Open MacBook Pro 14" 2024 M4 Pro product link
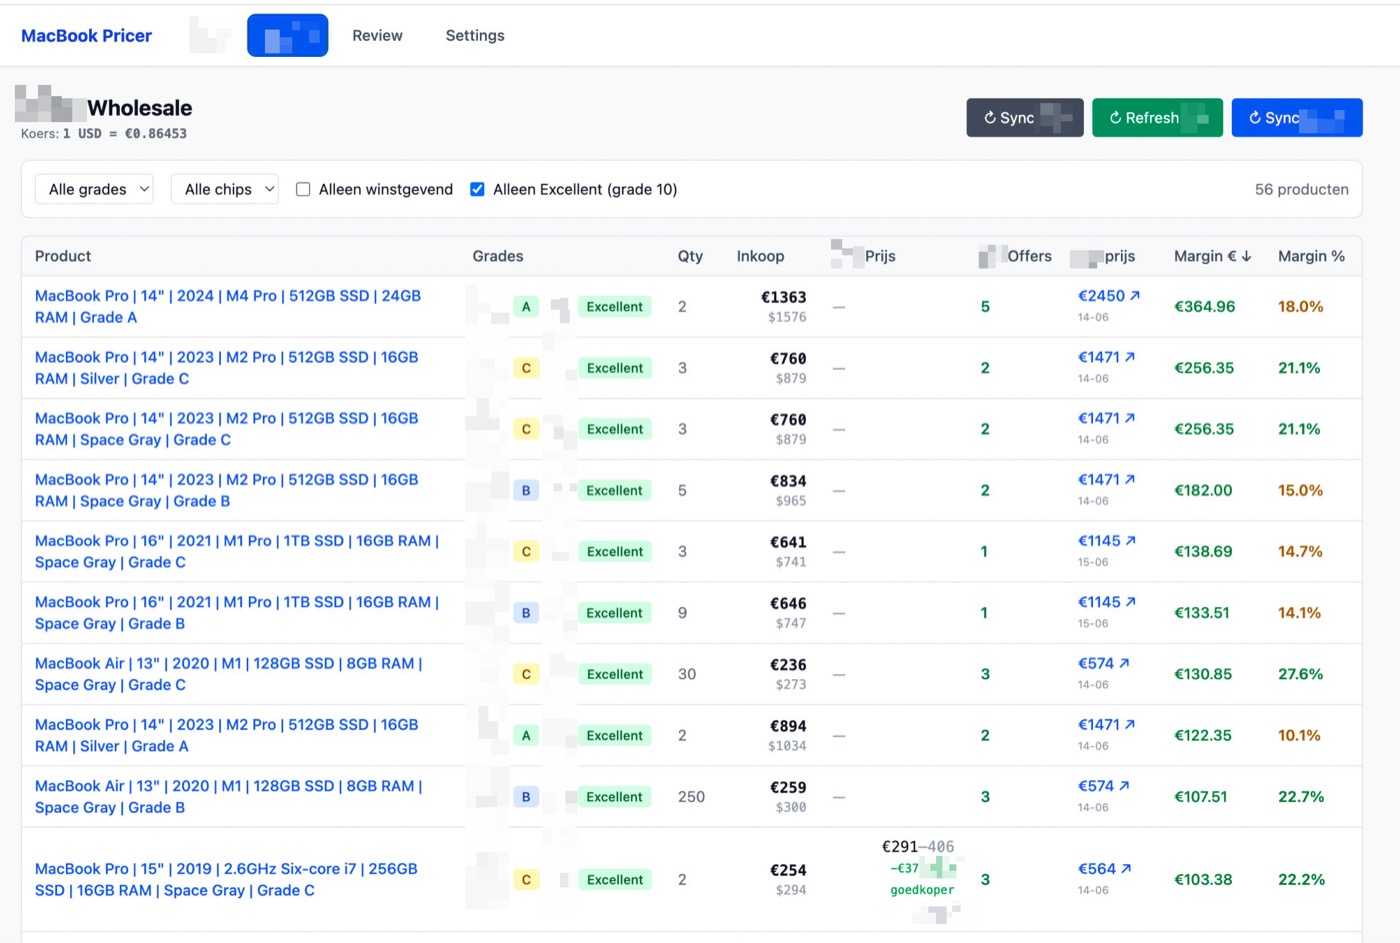Screen dimensions: 1400x943 pos(228,307)
